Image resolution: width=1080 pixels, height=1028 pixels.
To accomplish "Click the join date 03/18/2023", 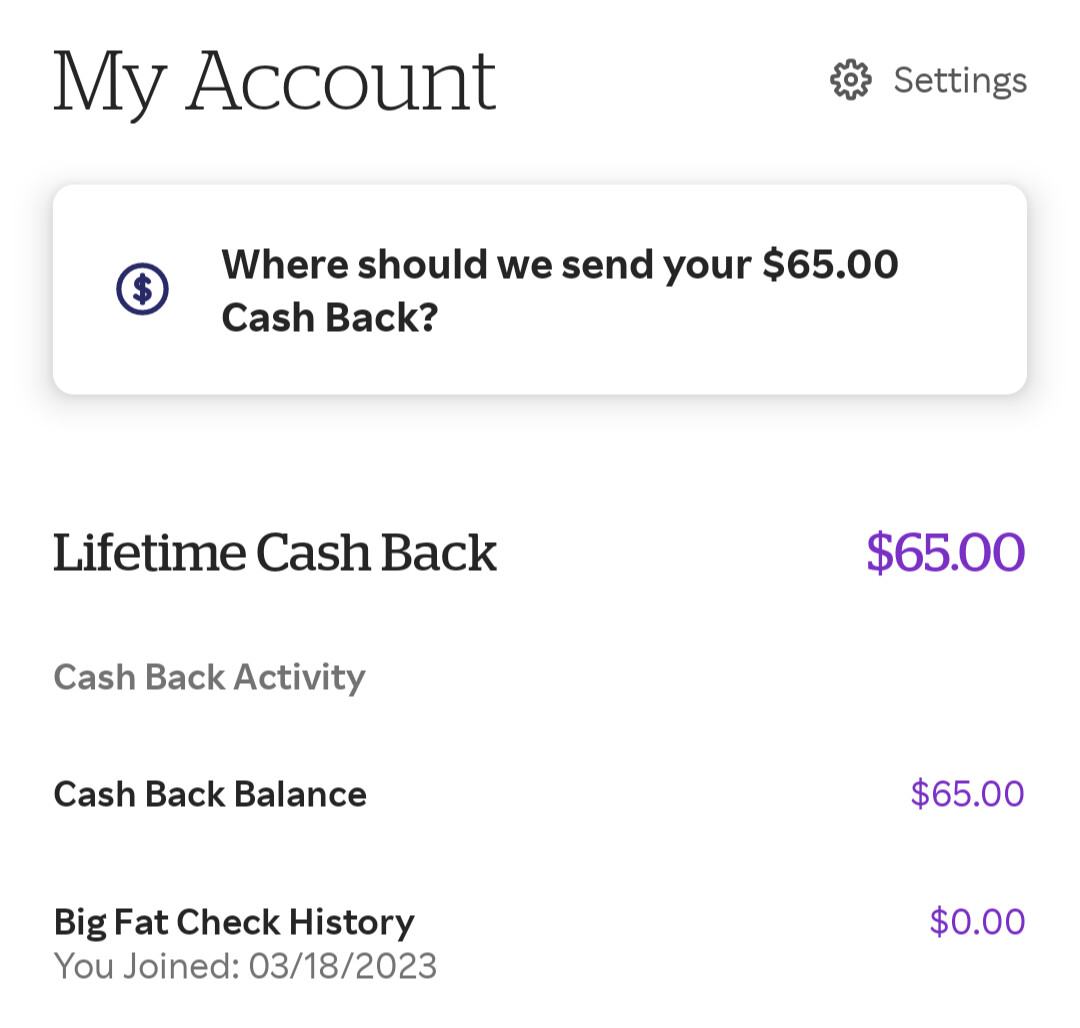I will coord(343,966).
